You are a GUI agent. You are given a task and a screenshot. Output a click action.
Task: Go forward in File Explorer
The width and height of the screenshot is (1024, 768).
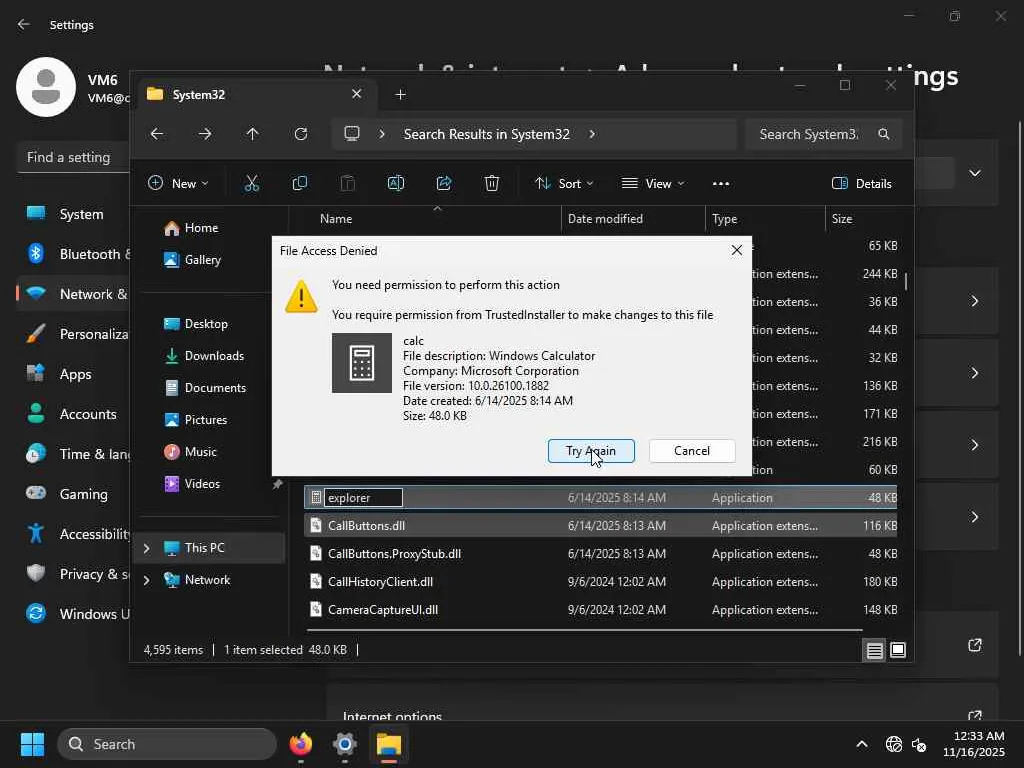pos(205,134)
